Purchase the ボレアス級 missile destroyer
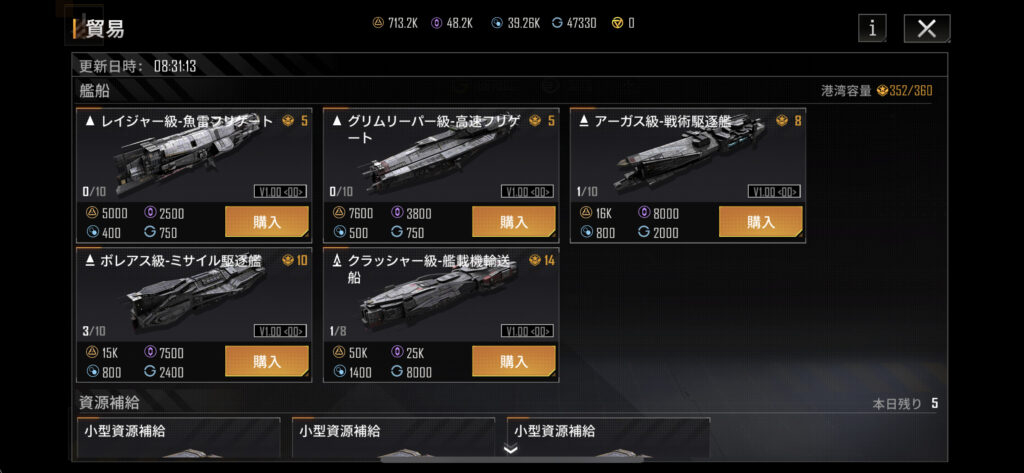The image size is (1024, 473). [x=267, y=361]
